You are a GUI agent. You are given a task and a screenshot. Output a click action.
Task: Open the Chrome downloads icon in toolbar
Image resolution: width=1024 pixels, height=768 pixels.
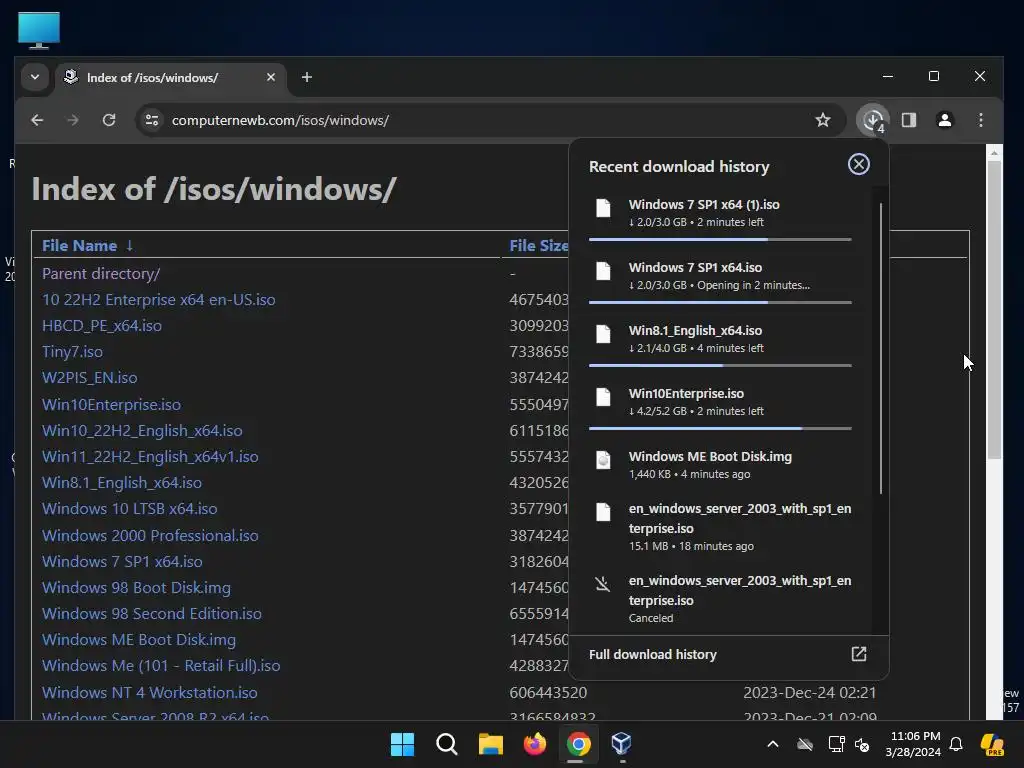[x=873, y=120]
